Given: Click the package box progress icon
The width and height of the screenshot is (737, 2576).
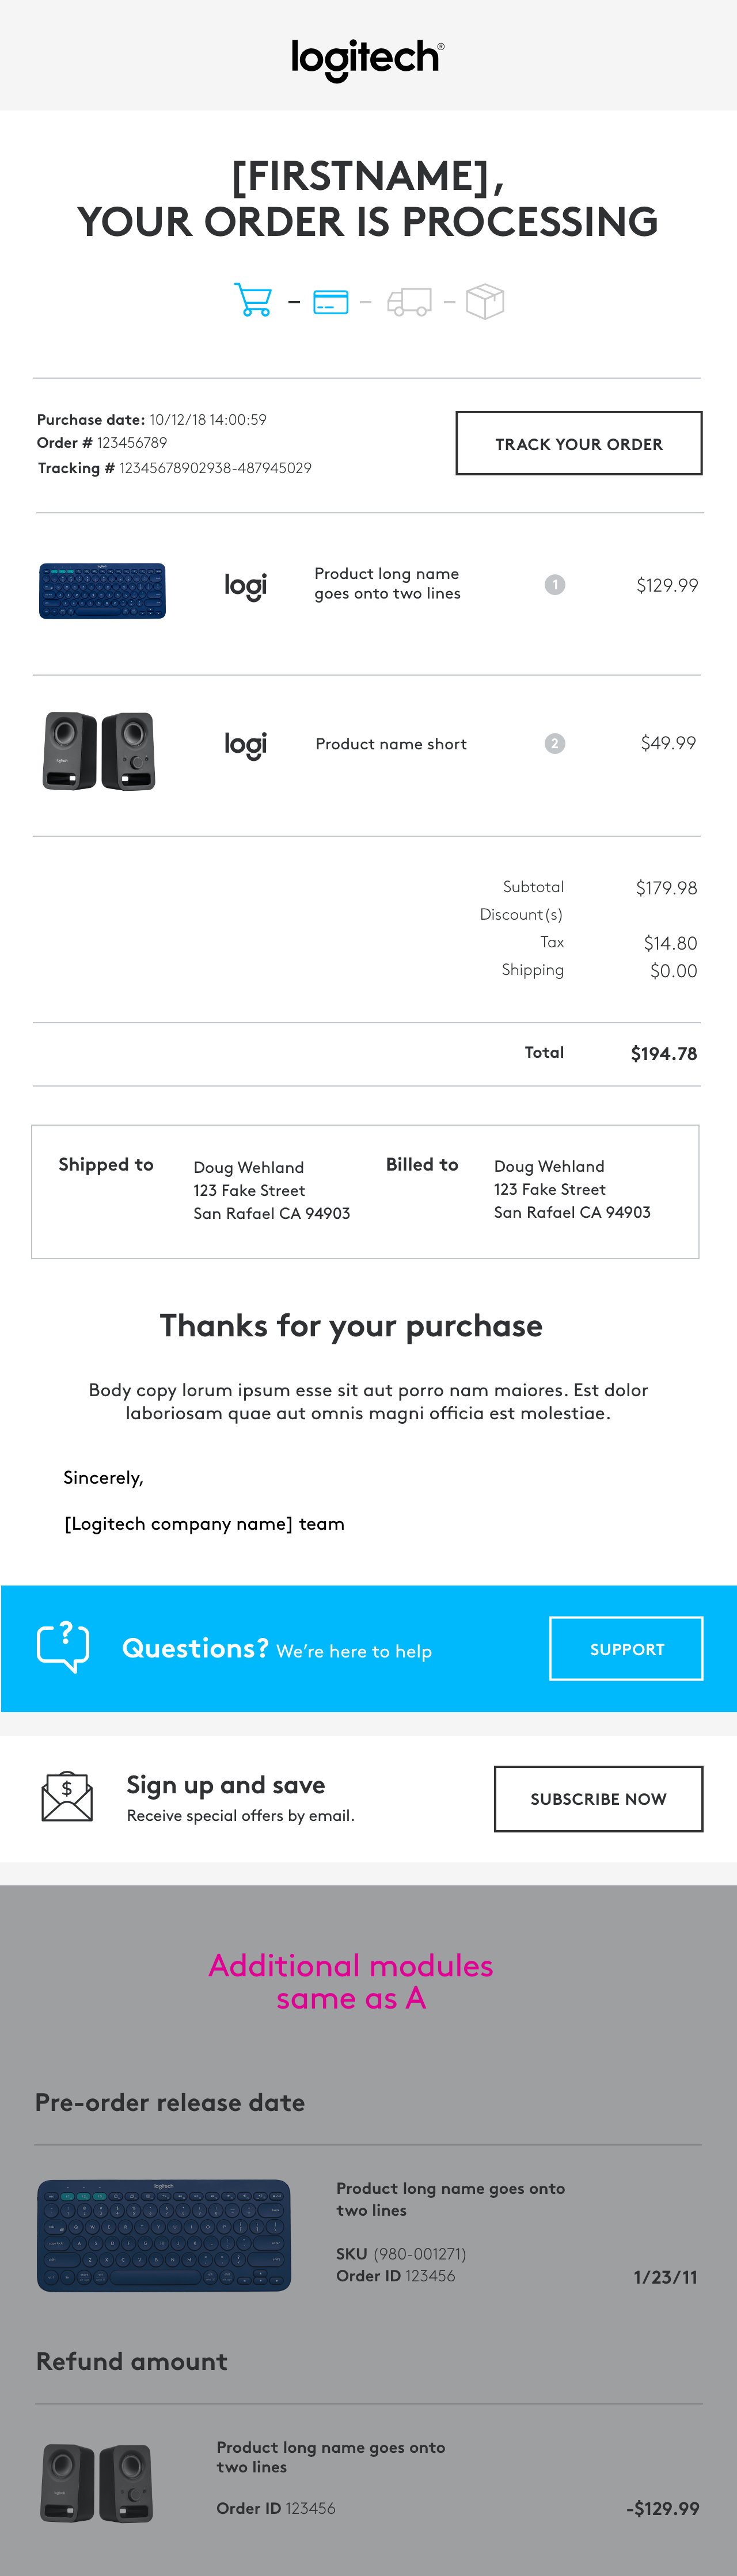Looking at the screenshot, I should coord(485,301).
